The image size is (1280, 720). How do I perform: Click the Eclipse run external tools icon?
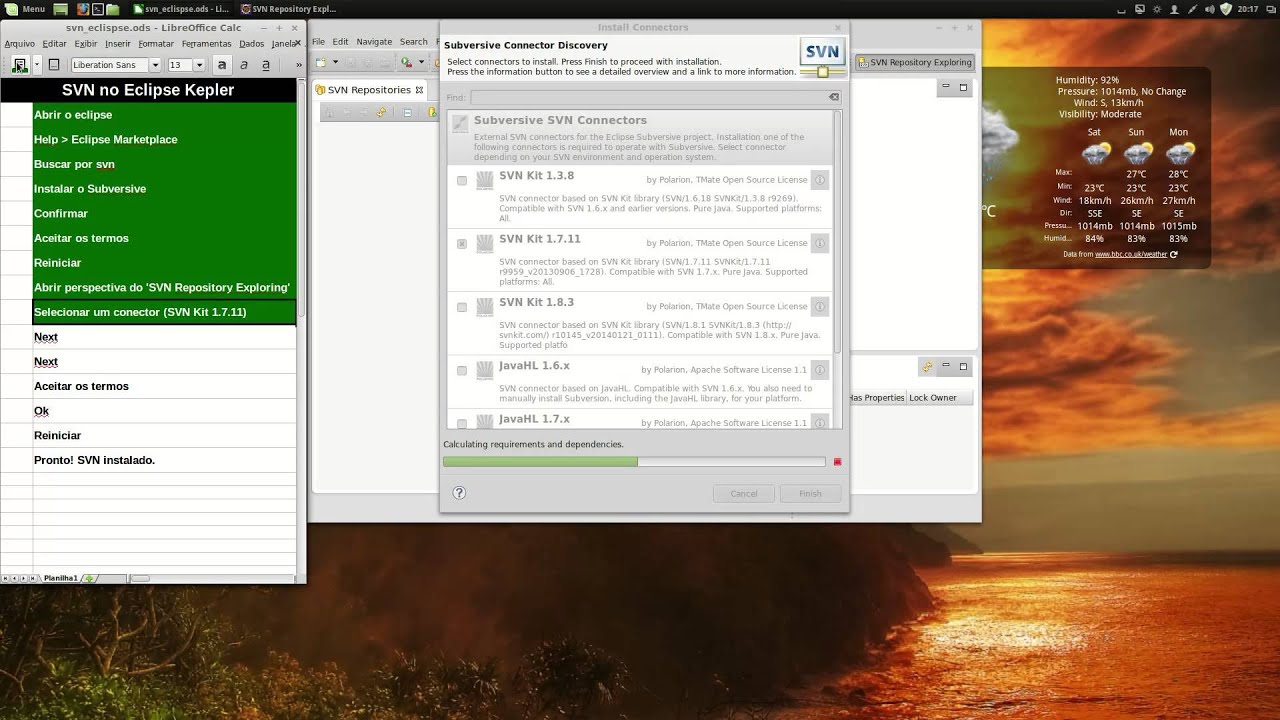(406, 62)
